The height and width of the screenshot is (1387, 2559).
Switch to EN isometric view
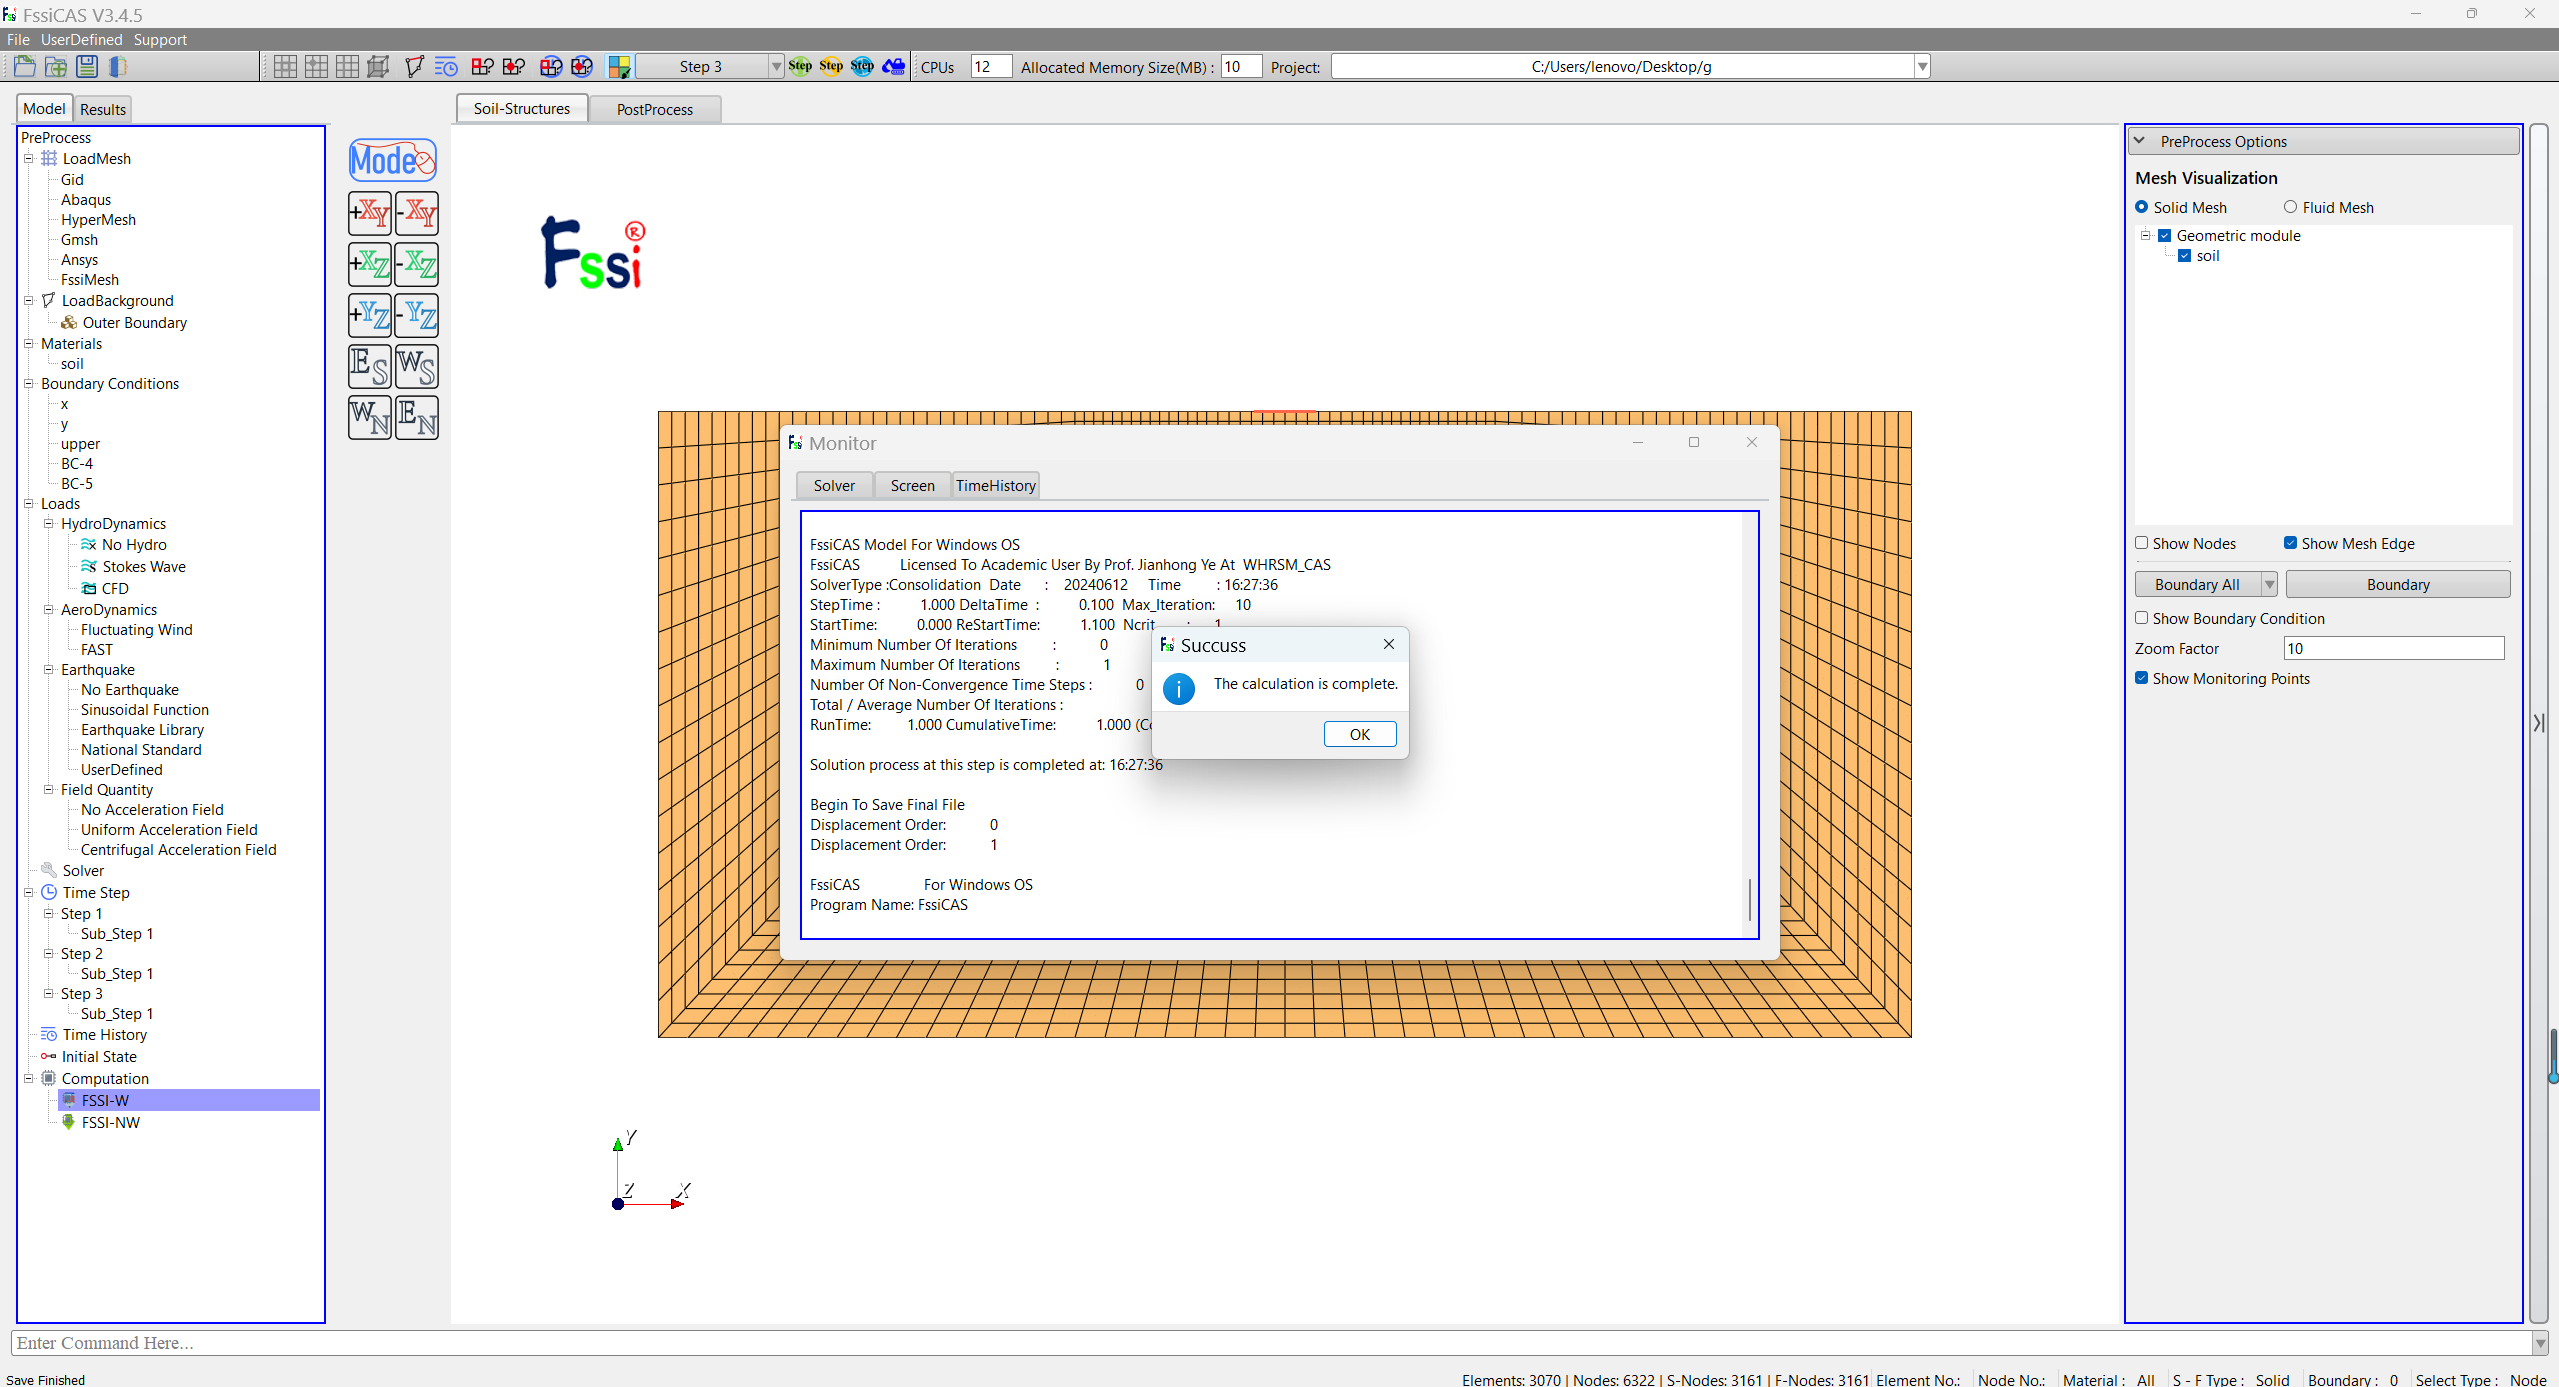tap(417, 417)
